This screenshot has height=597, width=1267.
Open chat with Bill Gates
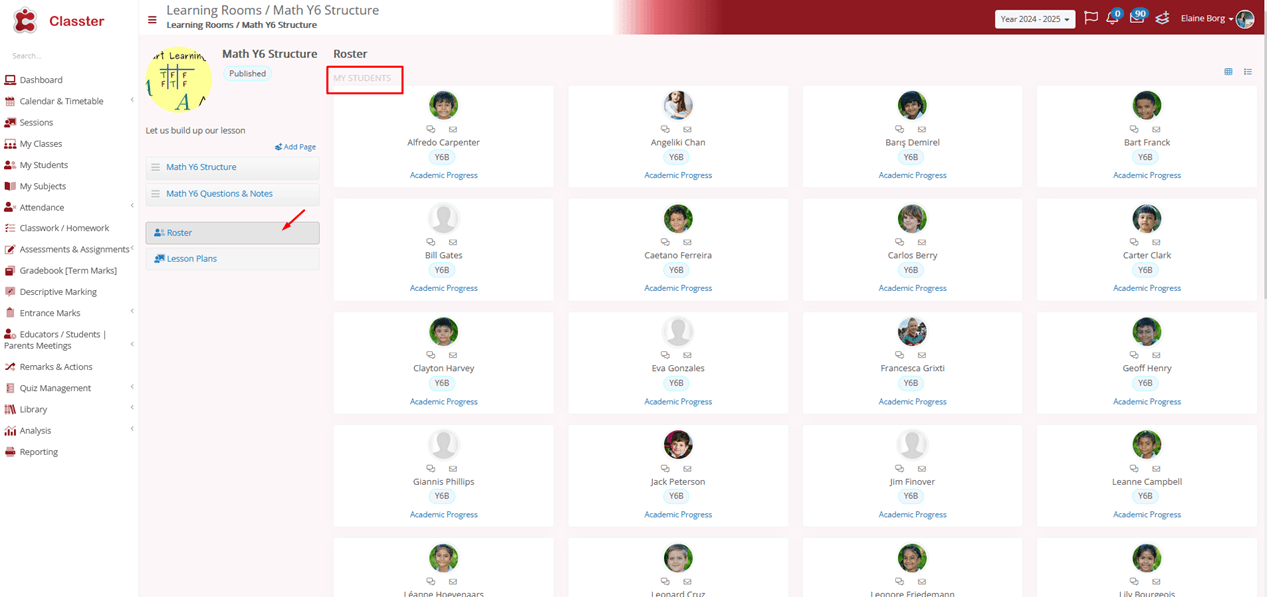431,242
